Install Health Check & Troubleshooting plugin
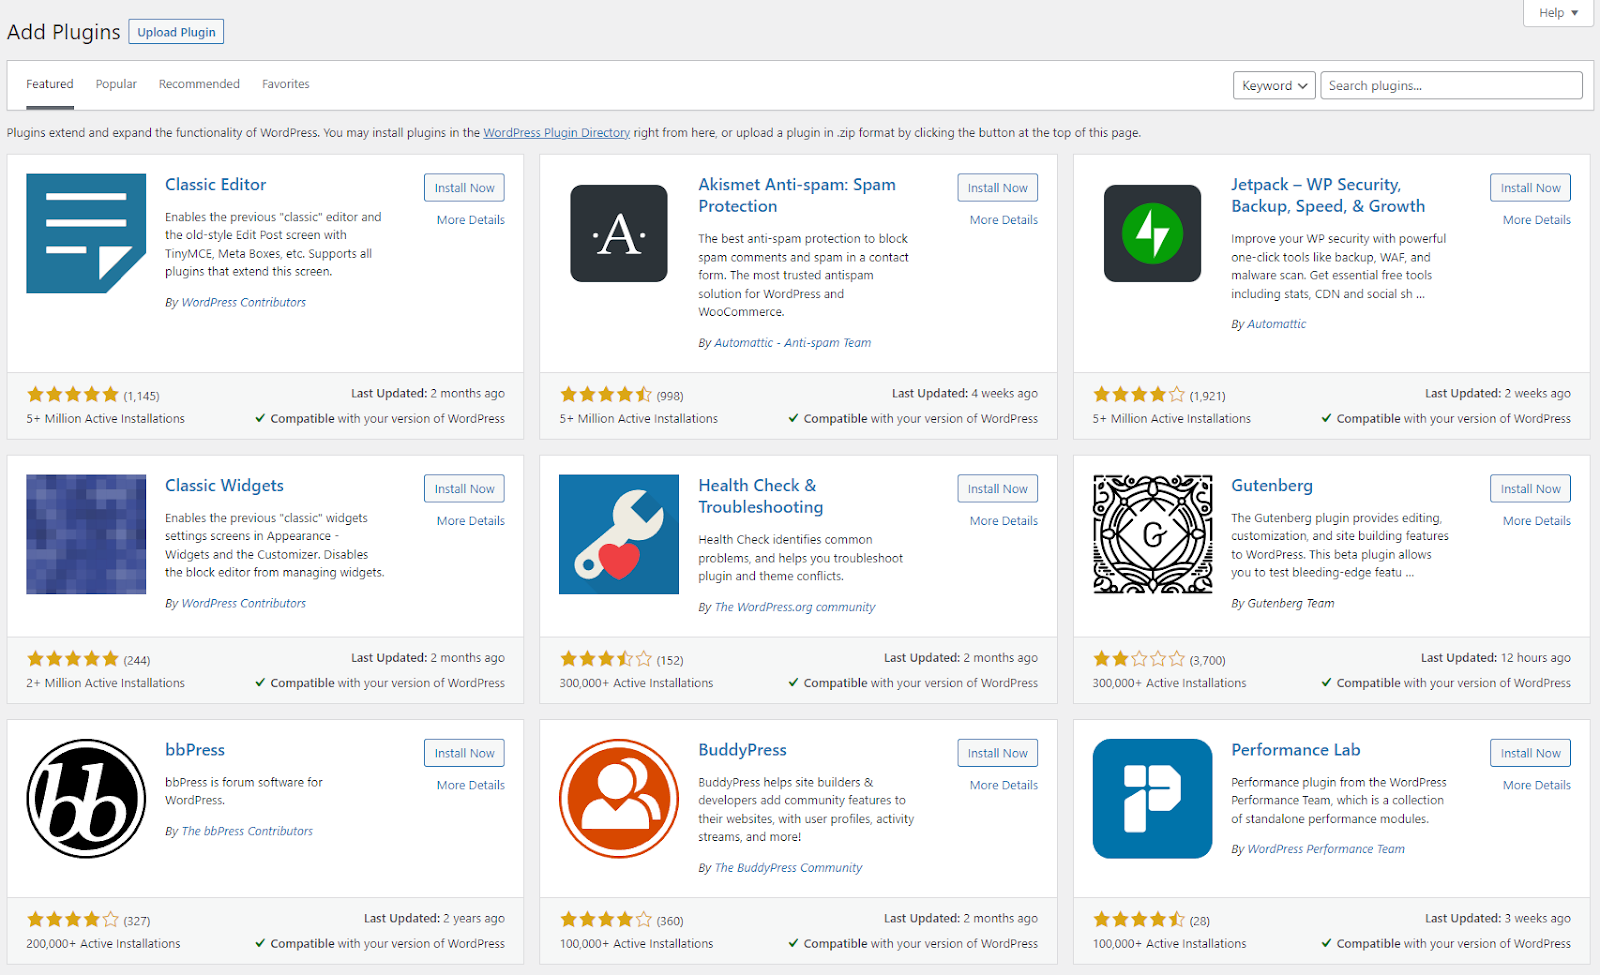Image resolution: width=1600 pixels, height=975 pixels. click(997, 489)
